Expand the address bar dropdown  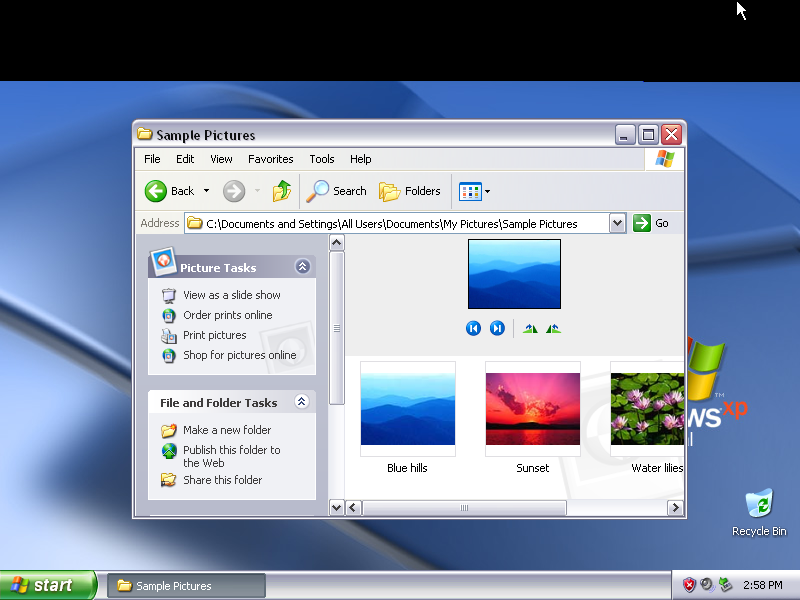click(x=617, y=223)
